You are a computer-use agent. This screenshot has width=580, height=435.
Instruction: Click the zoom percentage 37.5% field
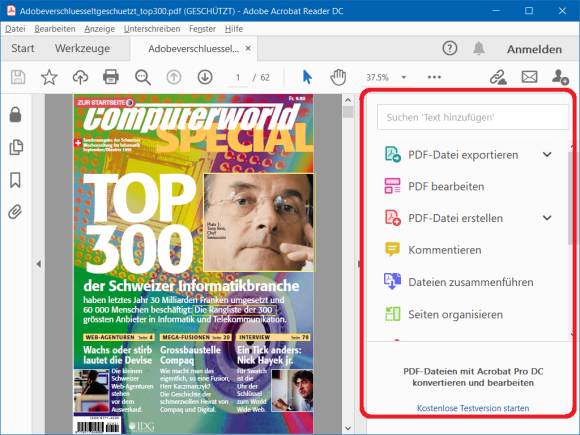pos(377,77)
